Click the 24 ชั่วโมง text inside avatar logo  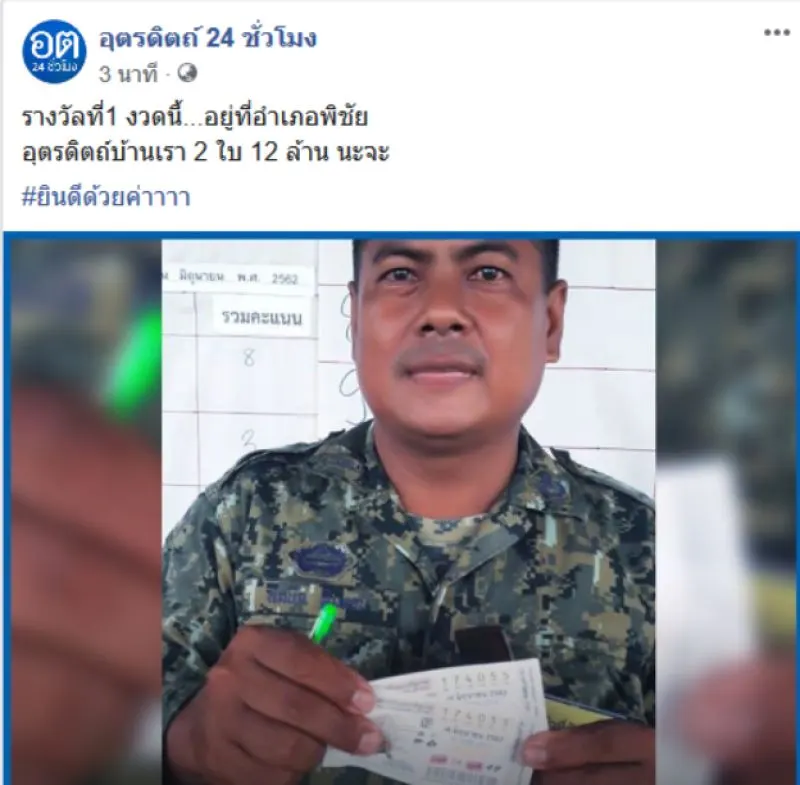(54, 67)
